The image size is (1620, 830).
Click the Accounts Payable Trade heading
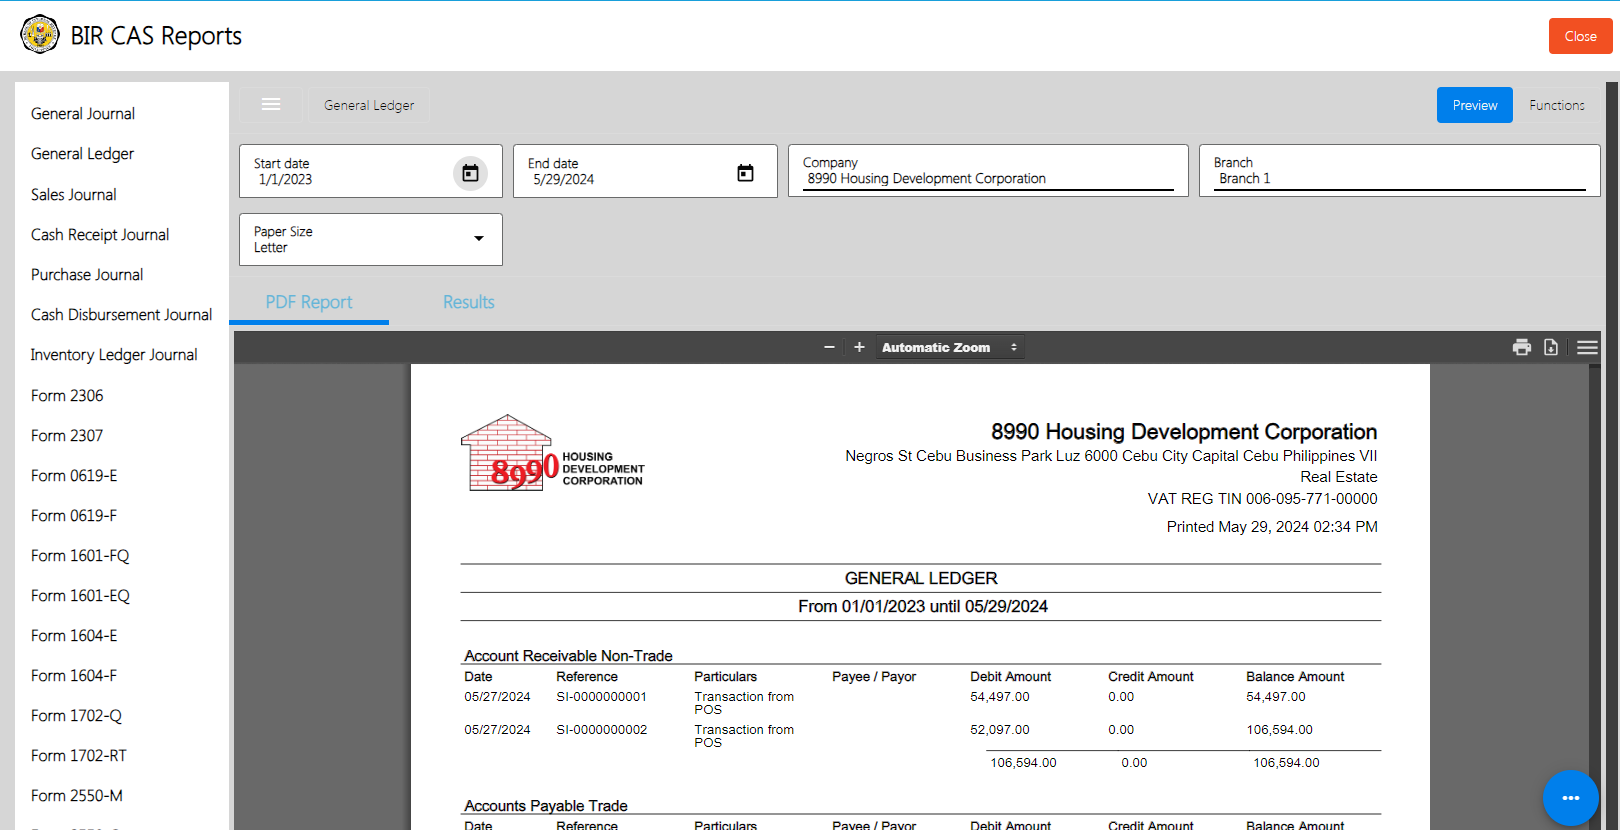546,806
